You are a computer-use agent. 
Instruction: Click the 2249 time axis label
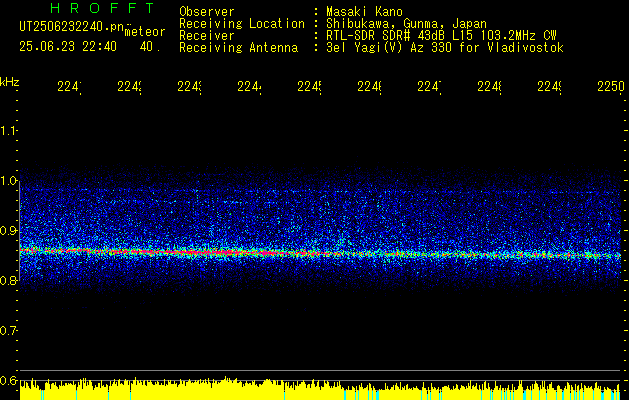click(550, 86)
